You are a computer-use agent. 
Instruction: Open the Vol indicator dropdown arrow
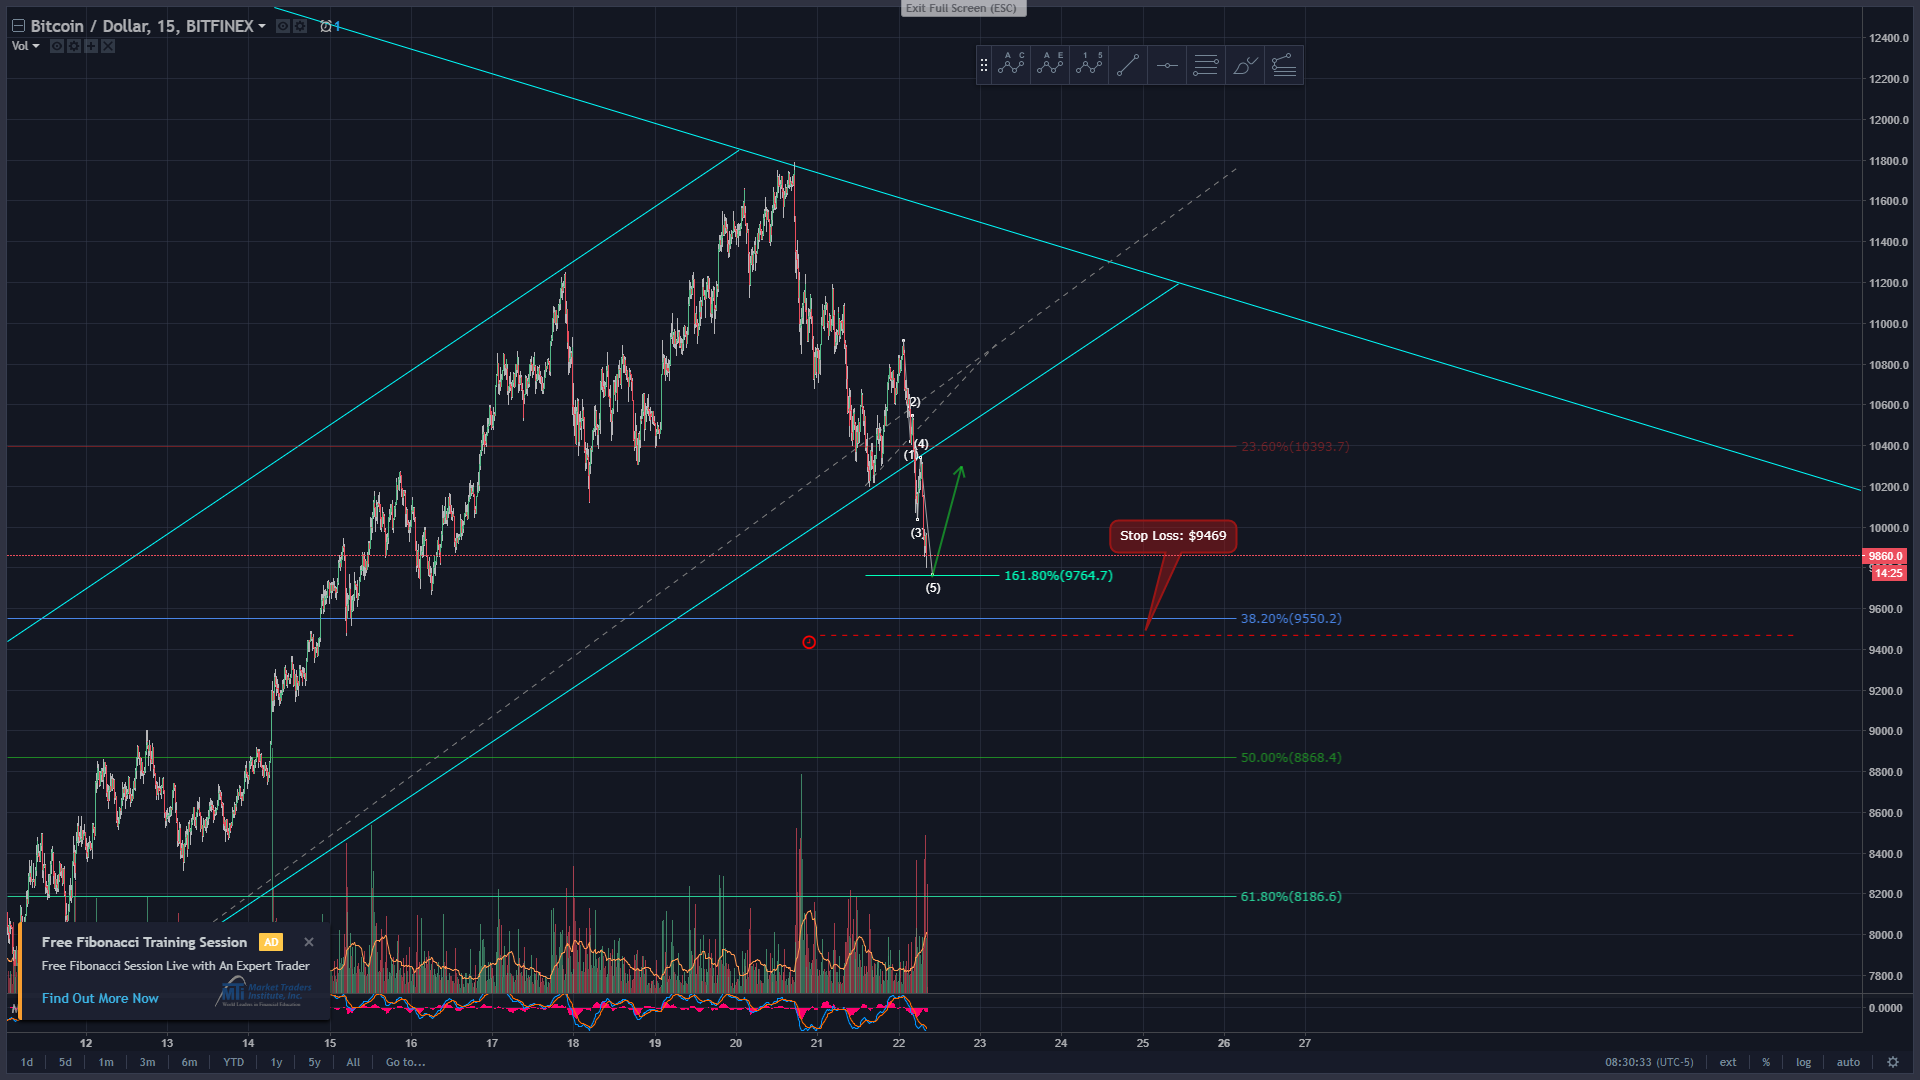(x=36, y=46)
